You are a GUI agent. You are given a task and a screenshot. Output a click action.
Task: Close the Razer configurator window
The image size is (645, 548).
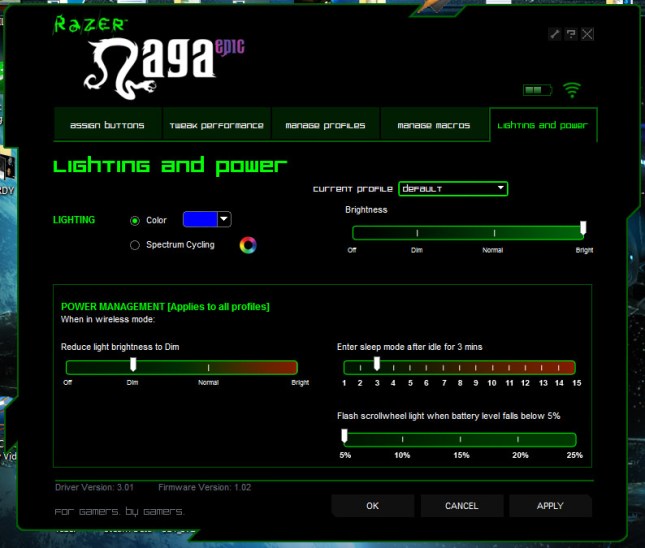[x=587, y=33]
